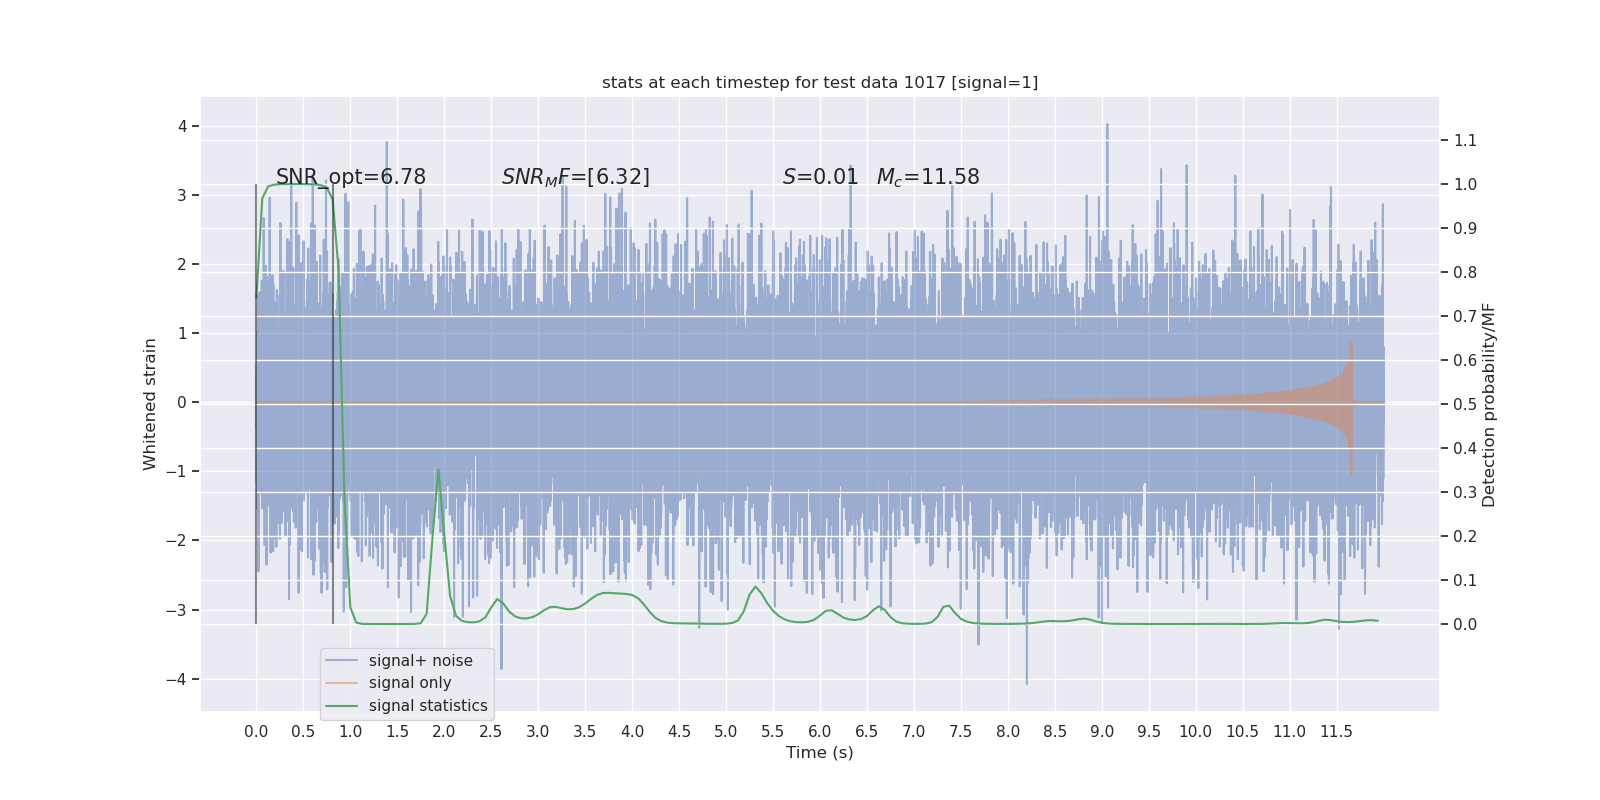Click the blue line swatch in the legend
Viewport: 1600px width, 800px height.
pos(341,661)
